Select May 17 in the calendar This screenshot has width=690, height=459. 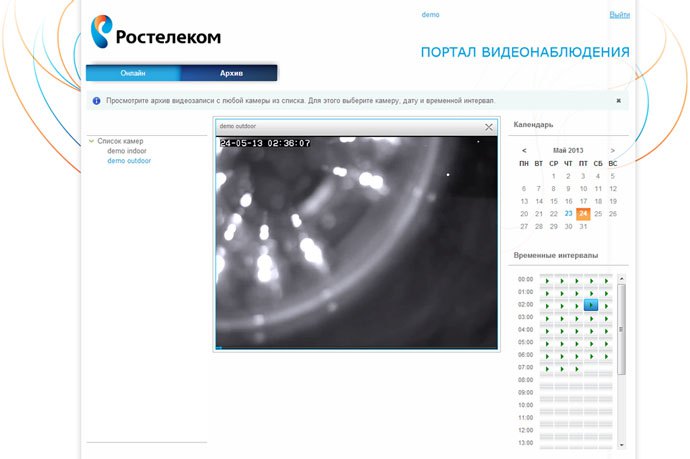583,201
